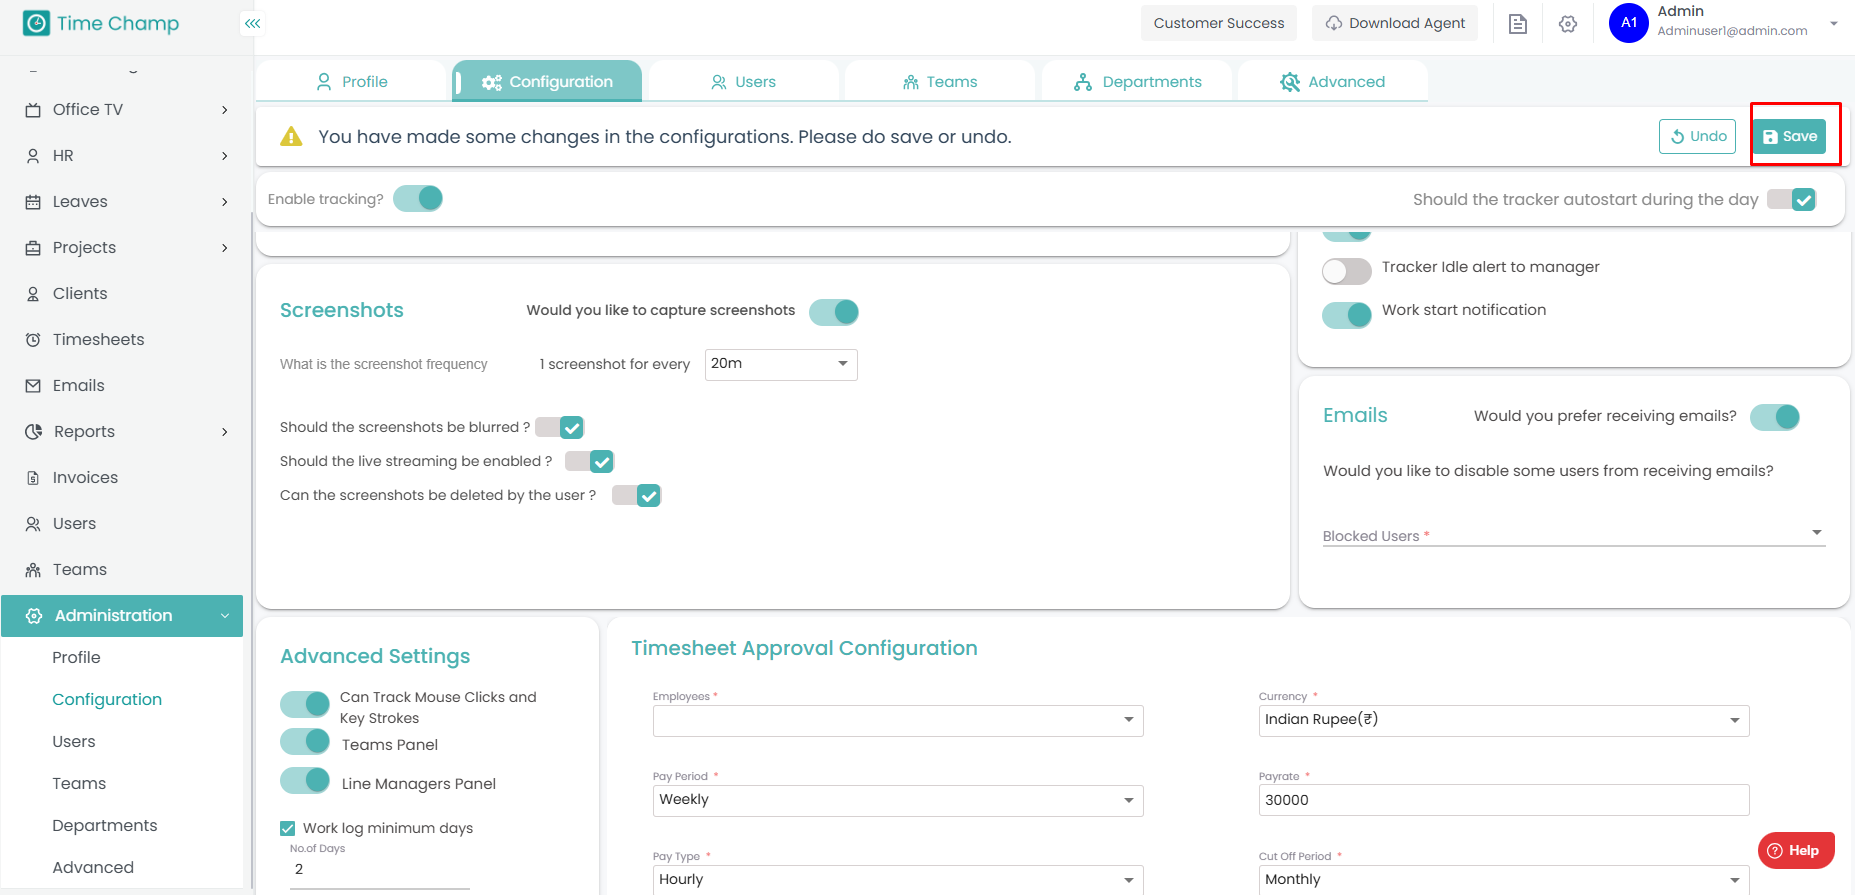Click the Save button
This screenshot has height=895, width=1855.
(x=1789, y=137)
